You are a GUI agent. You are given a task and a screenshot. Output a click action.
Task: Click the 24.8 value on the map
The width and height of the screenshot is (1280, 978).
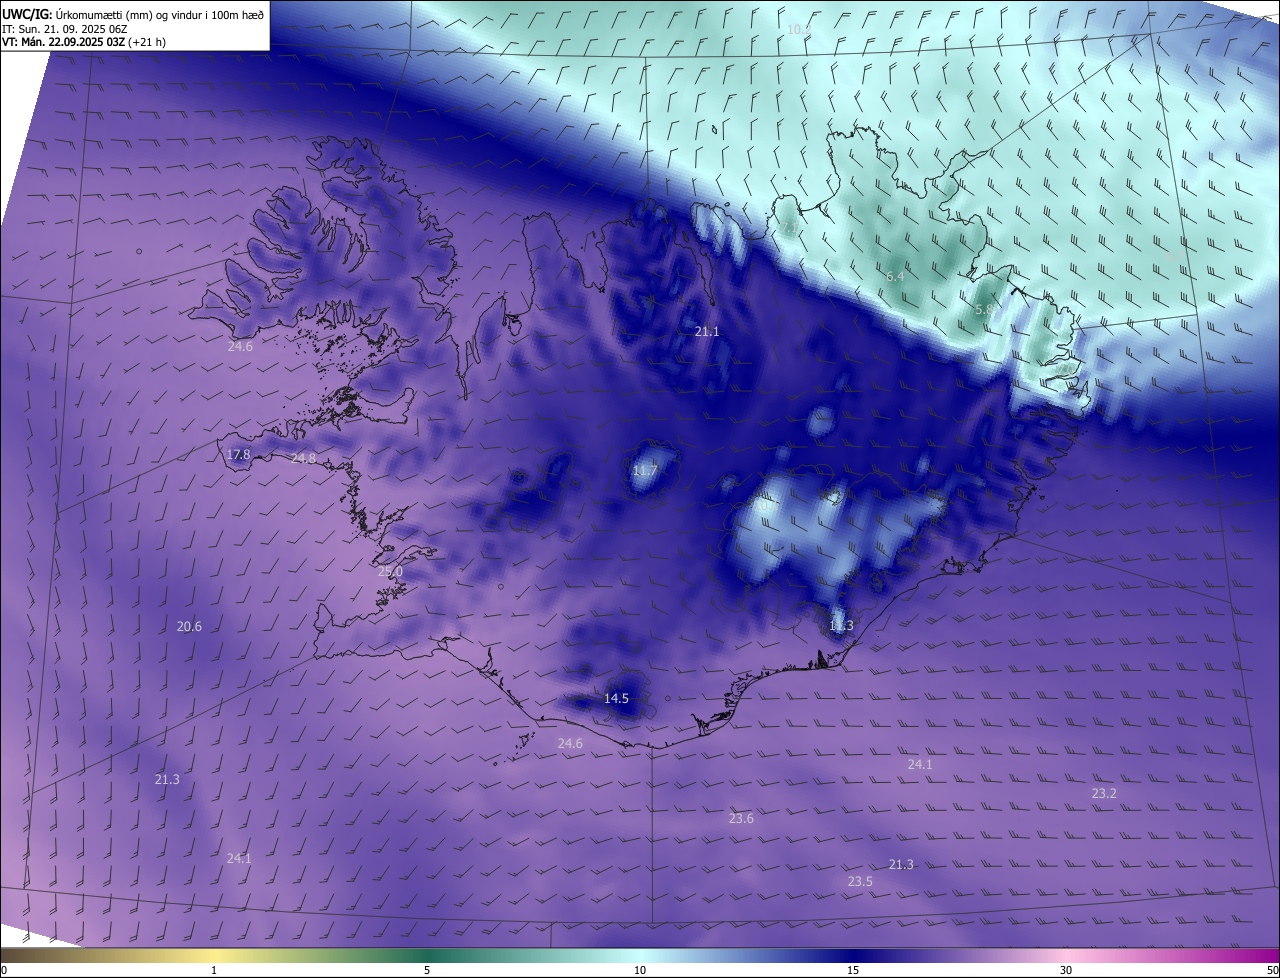[303, 459]
